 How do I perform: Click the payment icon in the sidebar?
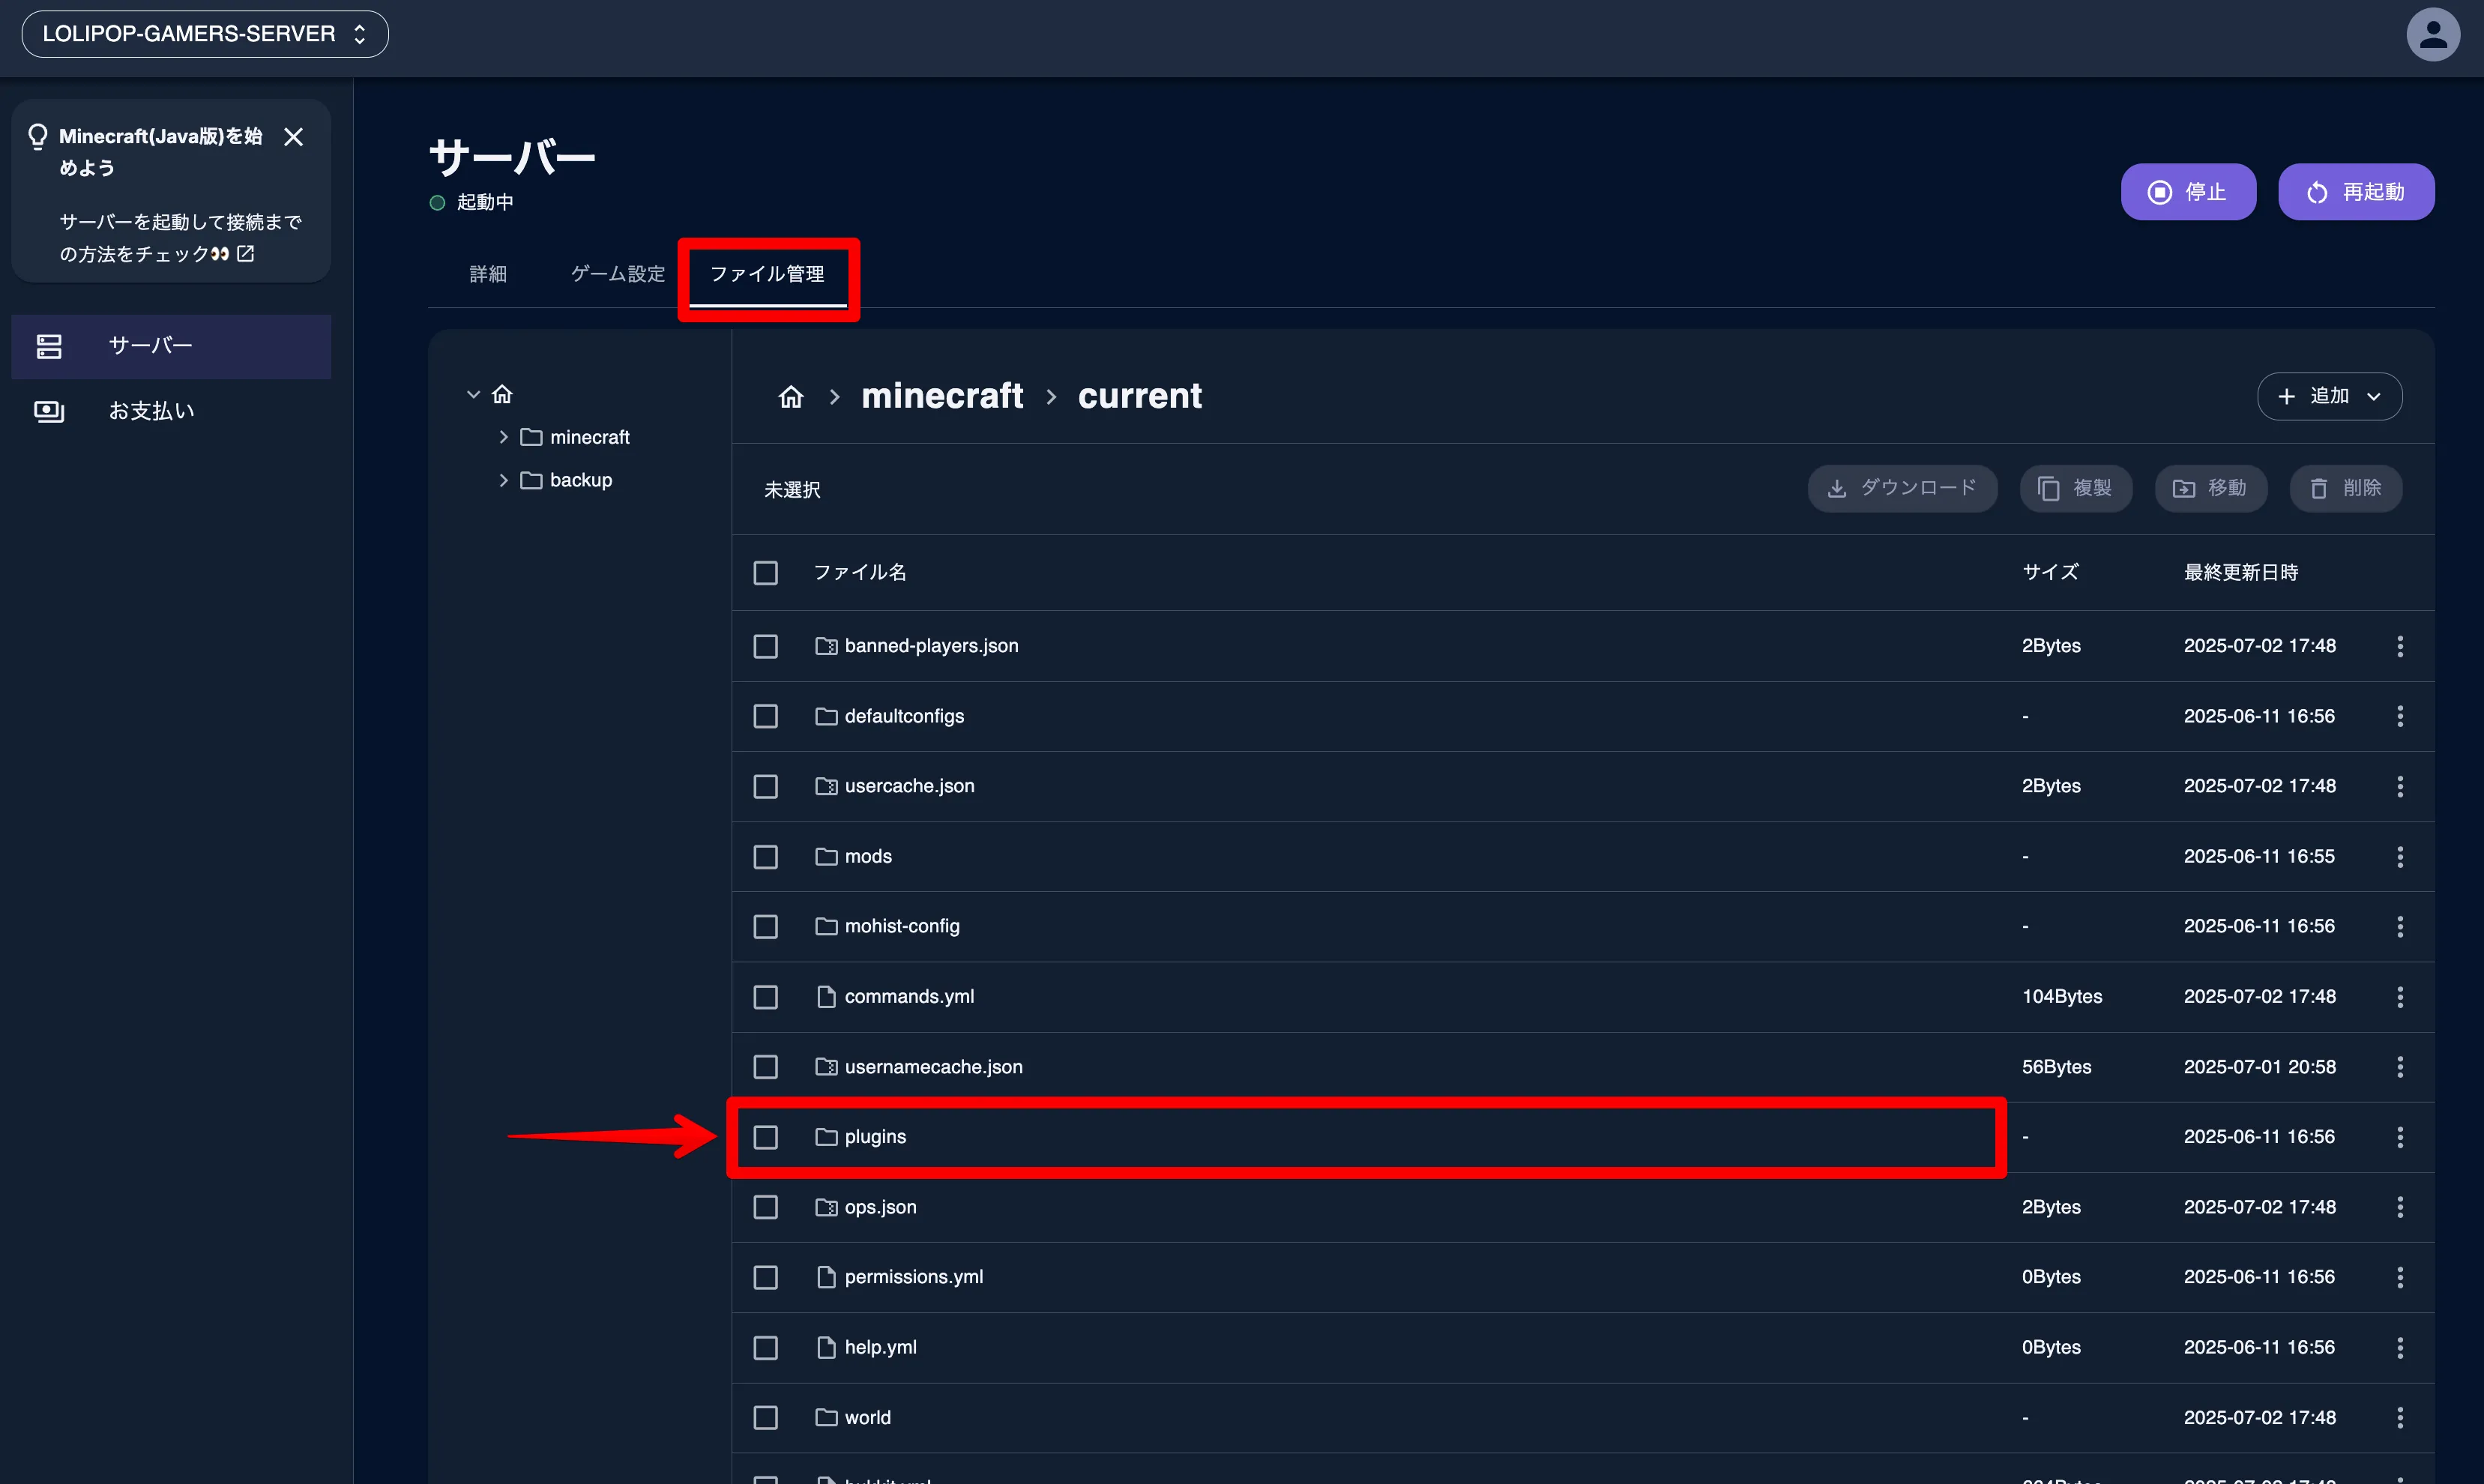[x=49, y=411]
